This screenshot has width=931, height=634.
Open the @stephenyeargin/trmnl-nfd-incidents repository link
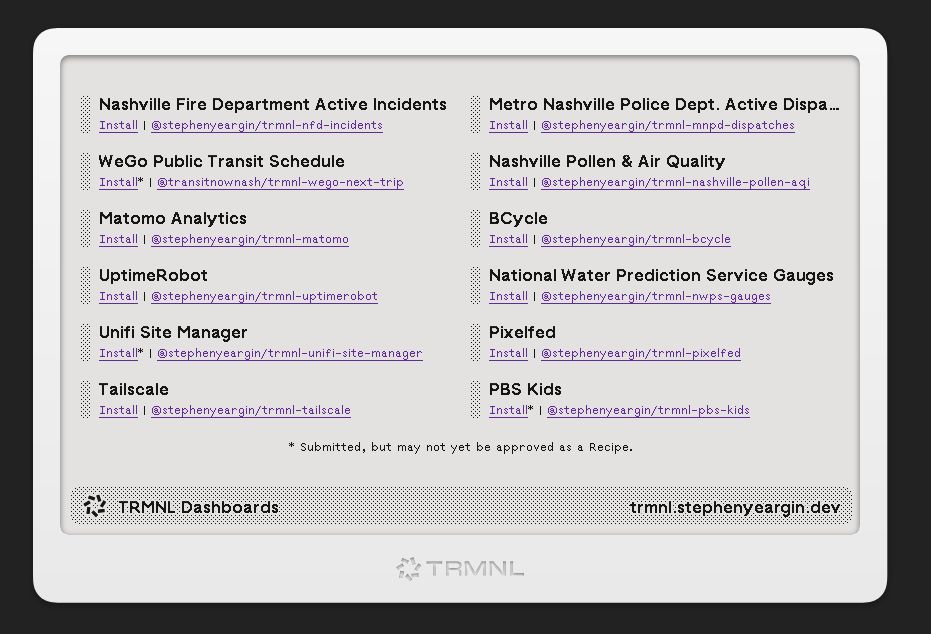[x=267, y=125]
